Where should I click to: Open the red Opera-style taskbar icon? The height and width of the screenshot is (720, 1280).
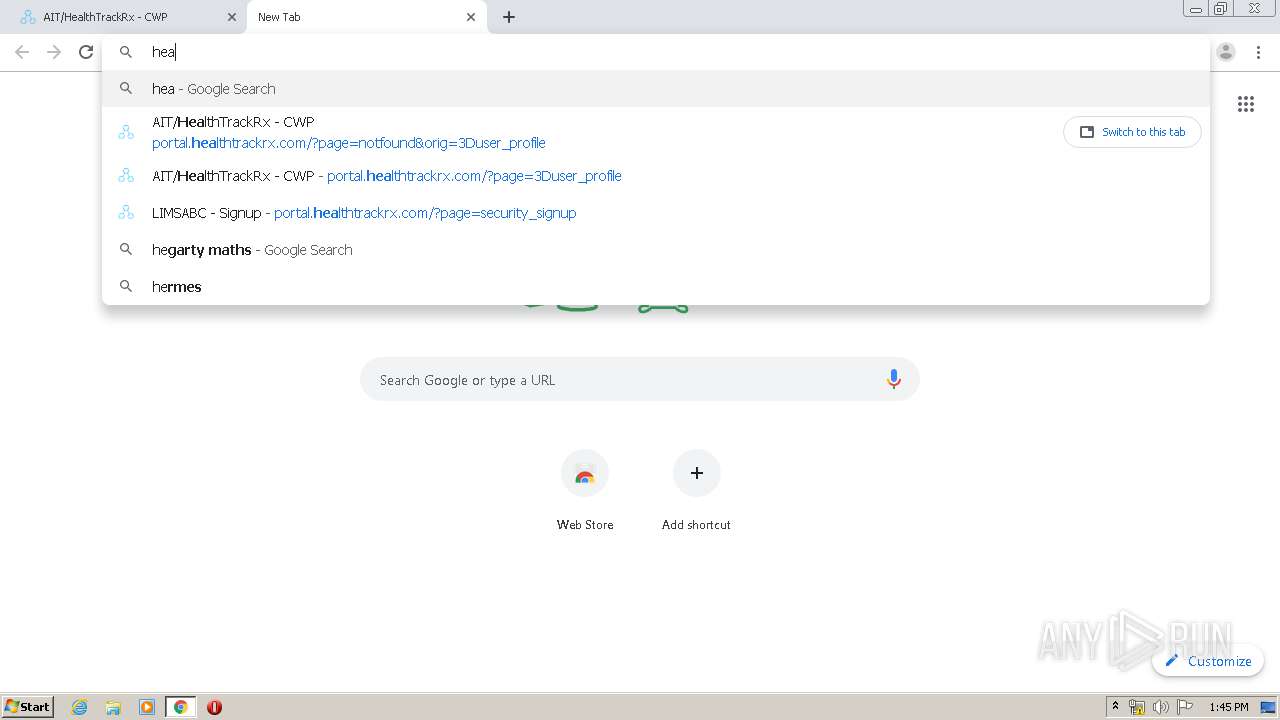(x=214, y=707)
